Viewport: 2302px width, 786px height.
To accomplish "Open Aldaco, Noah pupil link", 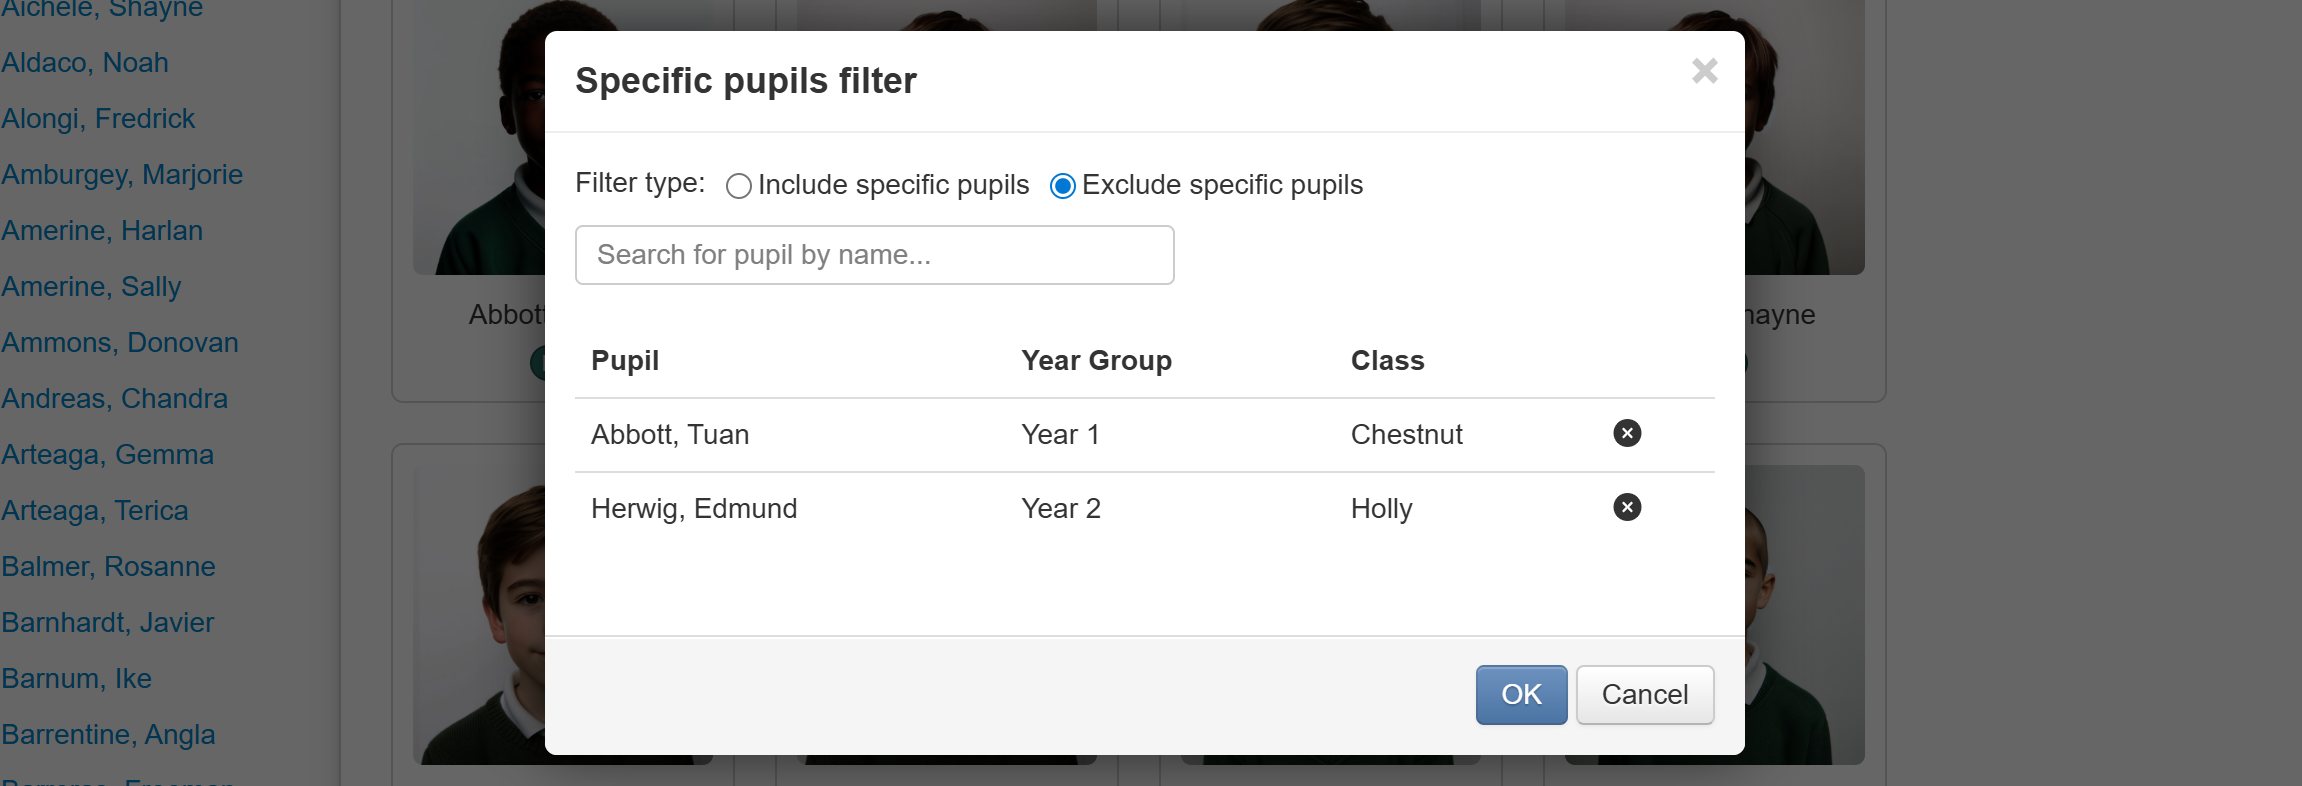I will 85,63.
